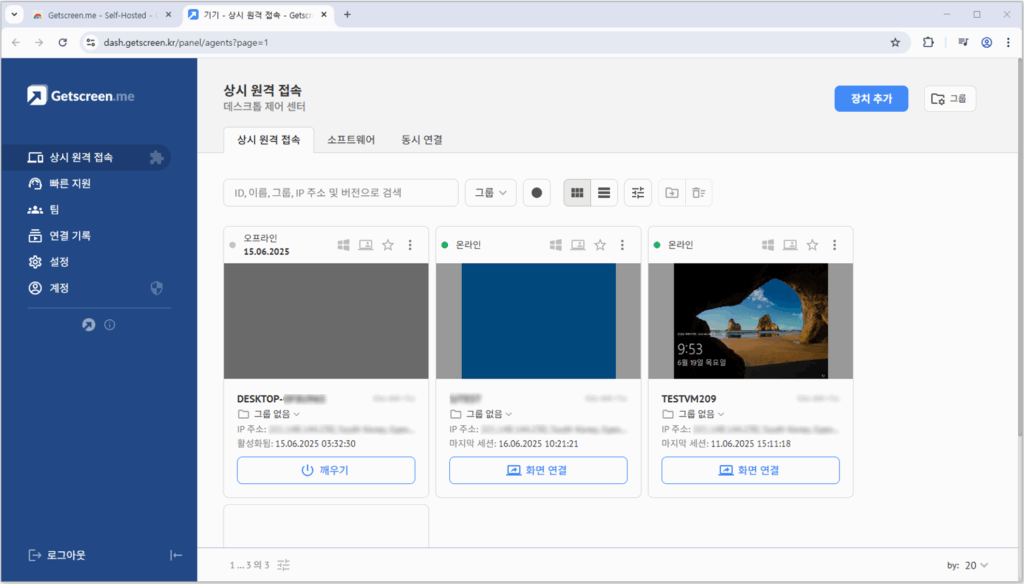
Task: Open the Chrome three-dot menu
Action: (1008, 42)
